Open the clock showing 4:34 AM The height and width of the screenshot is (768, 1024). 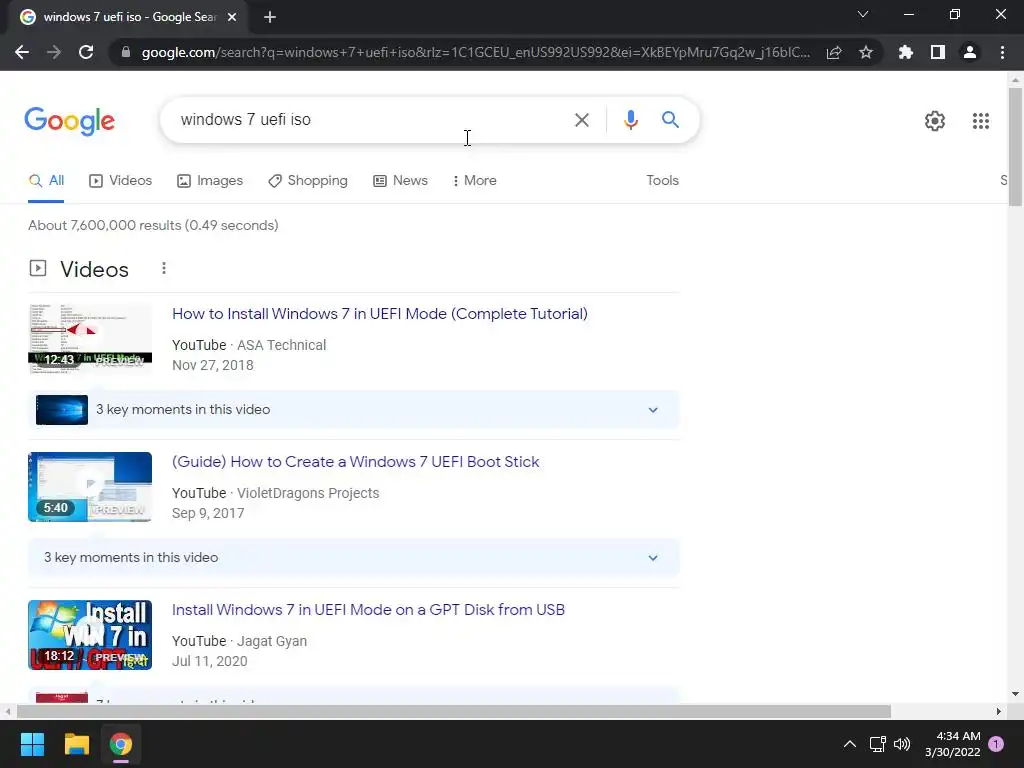pos(952,744)
